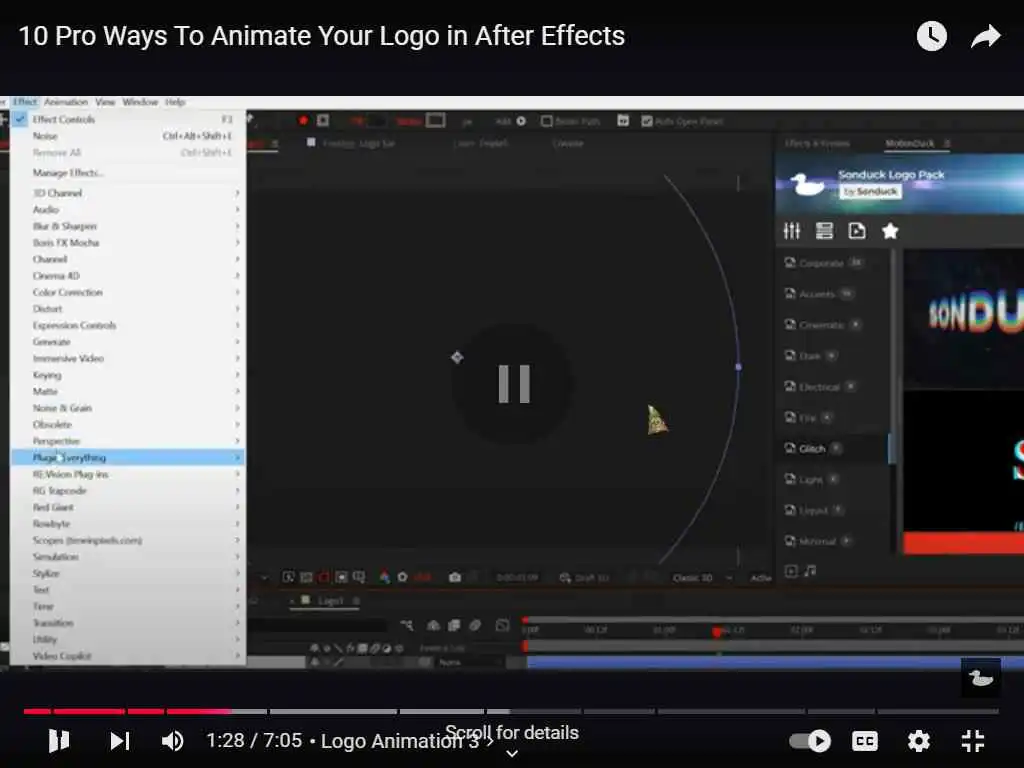Screen dimensions: 1024x768
Task: Open the Stylize effects submenu
Action: [128, 573]
